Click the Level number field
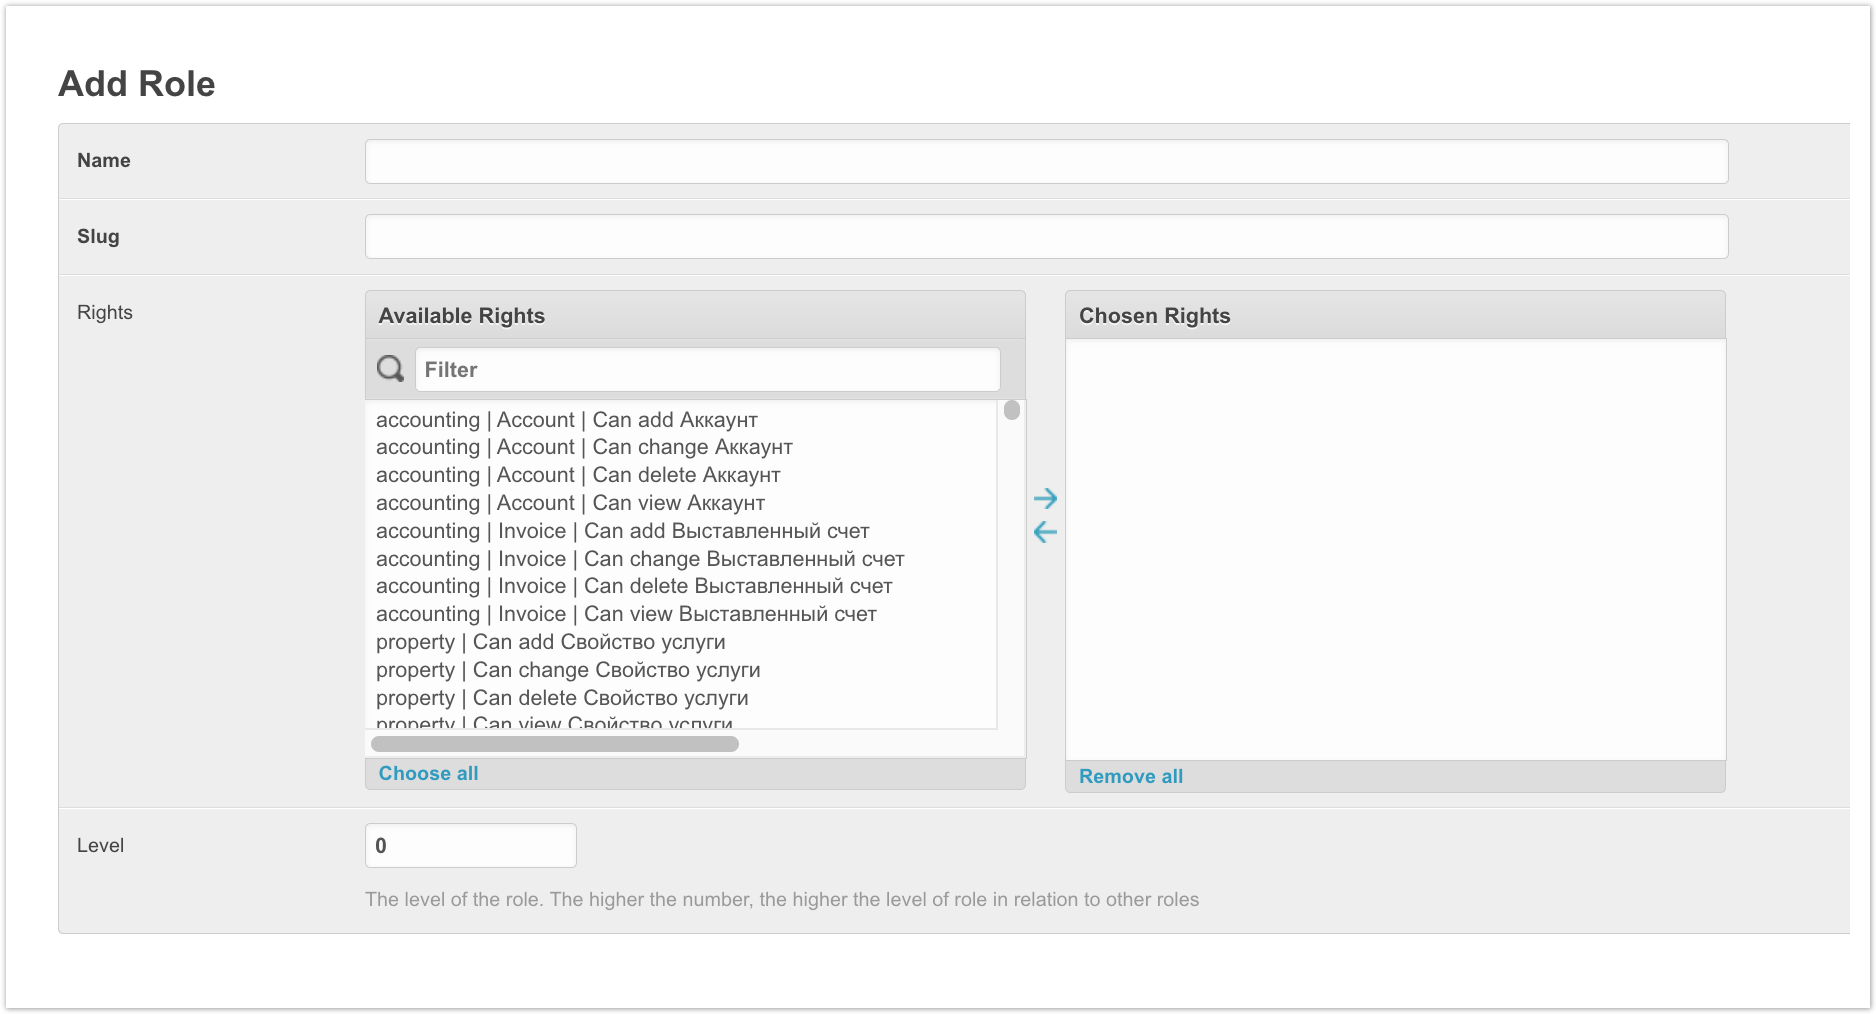 pos(470,846)
